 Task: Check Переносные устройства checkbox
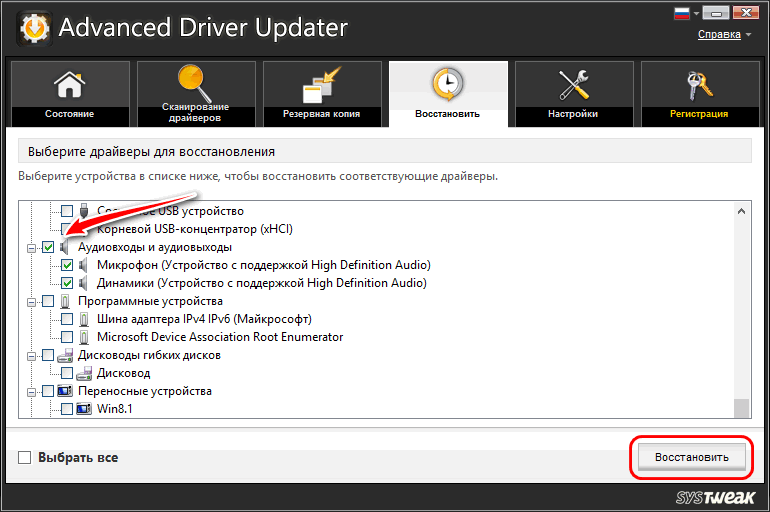(48, 391)
